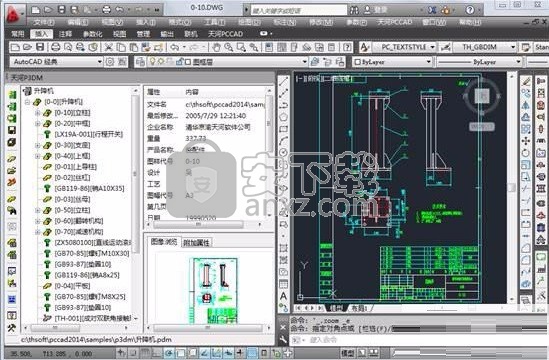Select the Rotate tool in modify toolbar
The width and height of the screenshot is (549, 360).
[x=526, y=153]
